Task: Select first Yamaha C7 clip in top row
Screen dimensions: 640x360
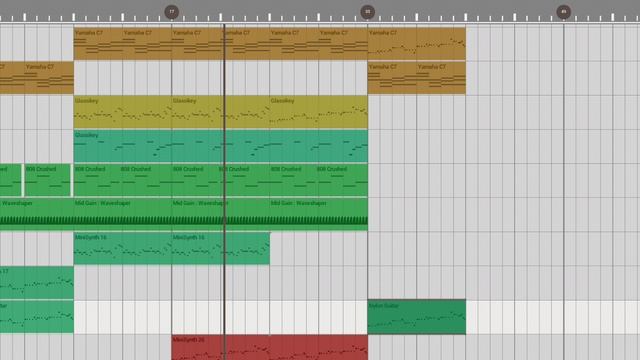Action: click(98, 44)
